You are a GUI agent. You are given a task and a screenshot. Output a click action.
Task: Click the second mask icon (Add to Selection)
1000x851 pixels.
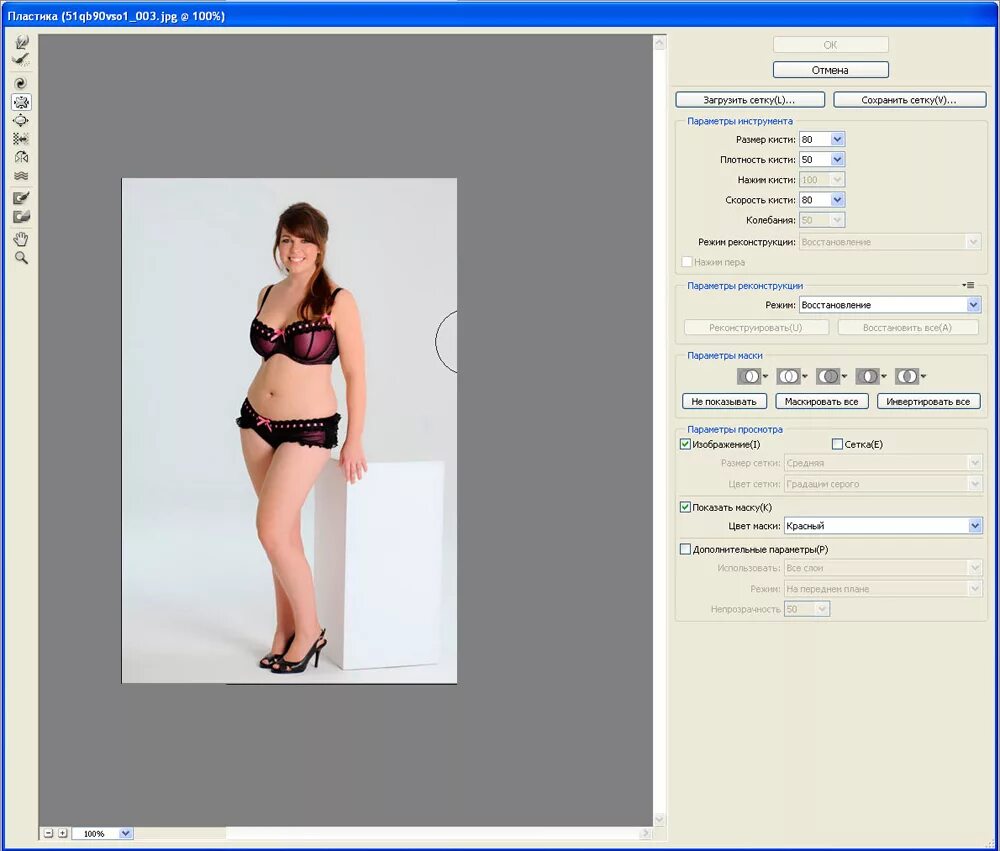(789, 376)
